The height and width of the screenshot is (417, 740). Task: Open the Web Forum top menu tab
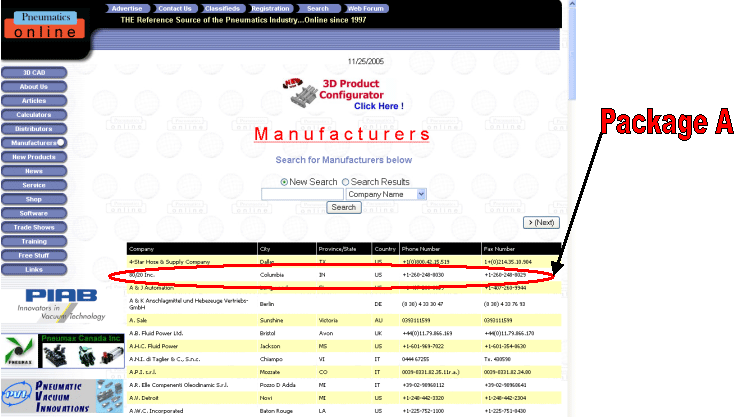tap(366, 8)
